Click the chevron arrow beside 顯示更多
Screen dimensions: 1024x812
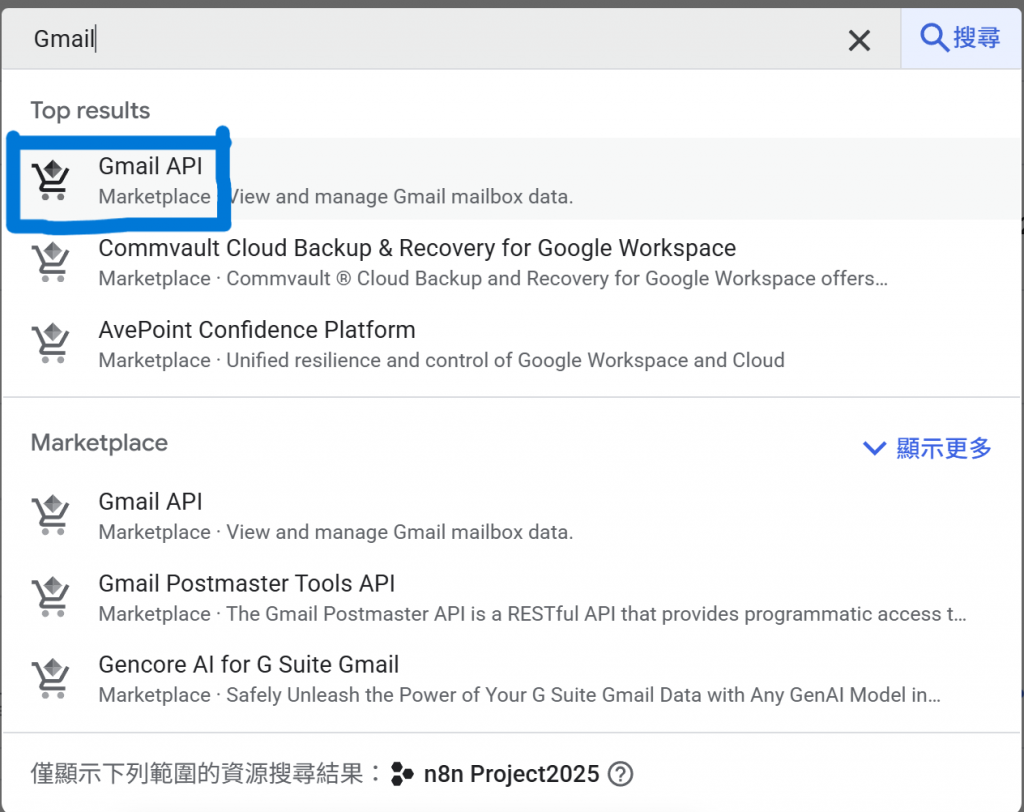tap(874, 449)
